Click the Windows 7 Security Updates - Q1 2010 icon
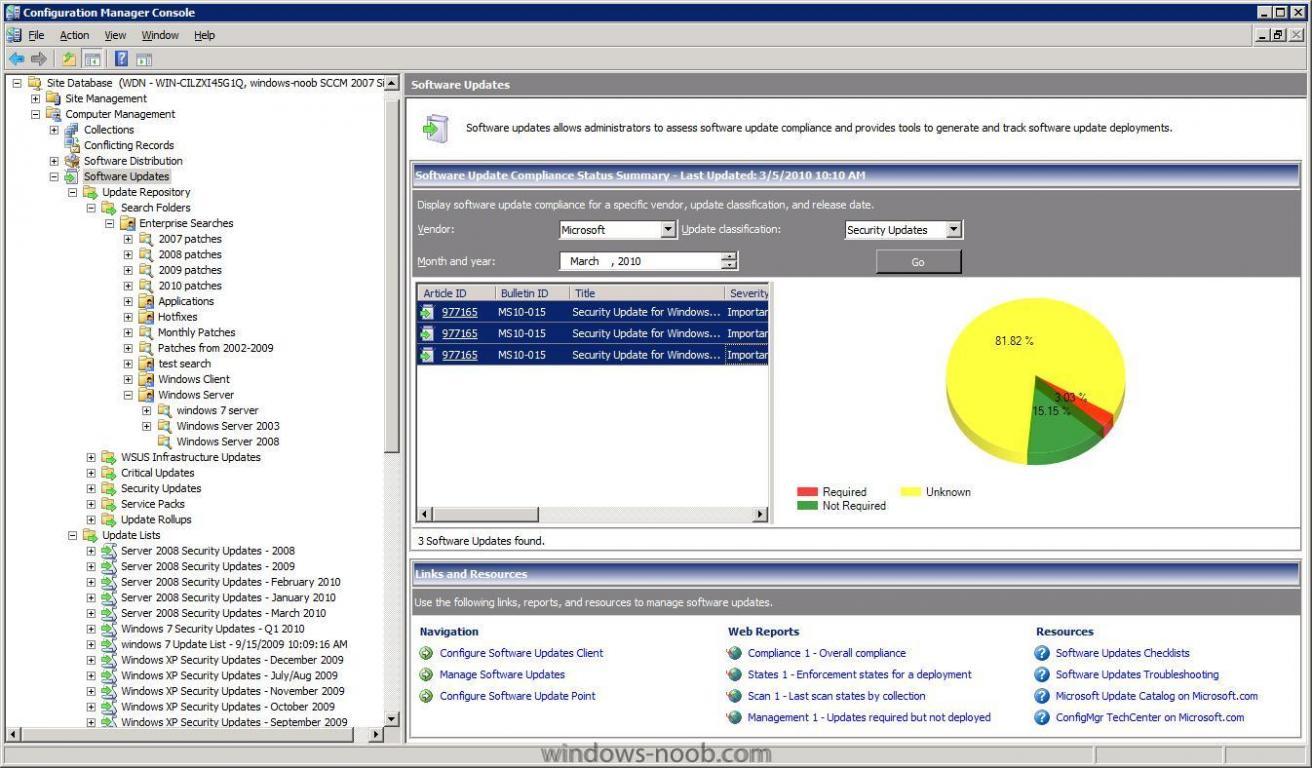1312x768 pixels. (109, 629)
